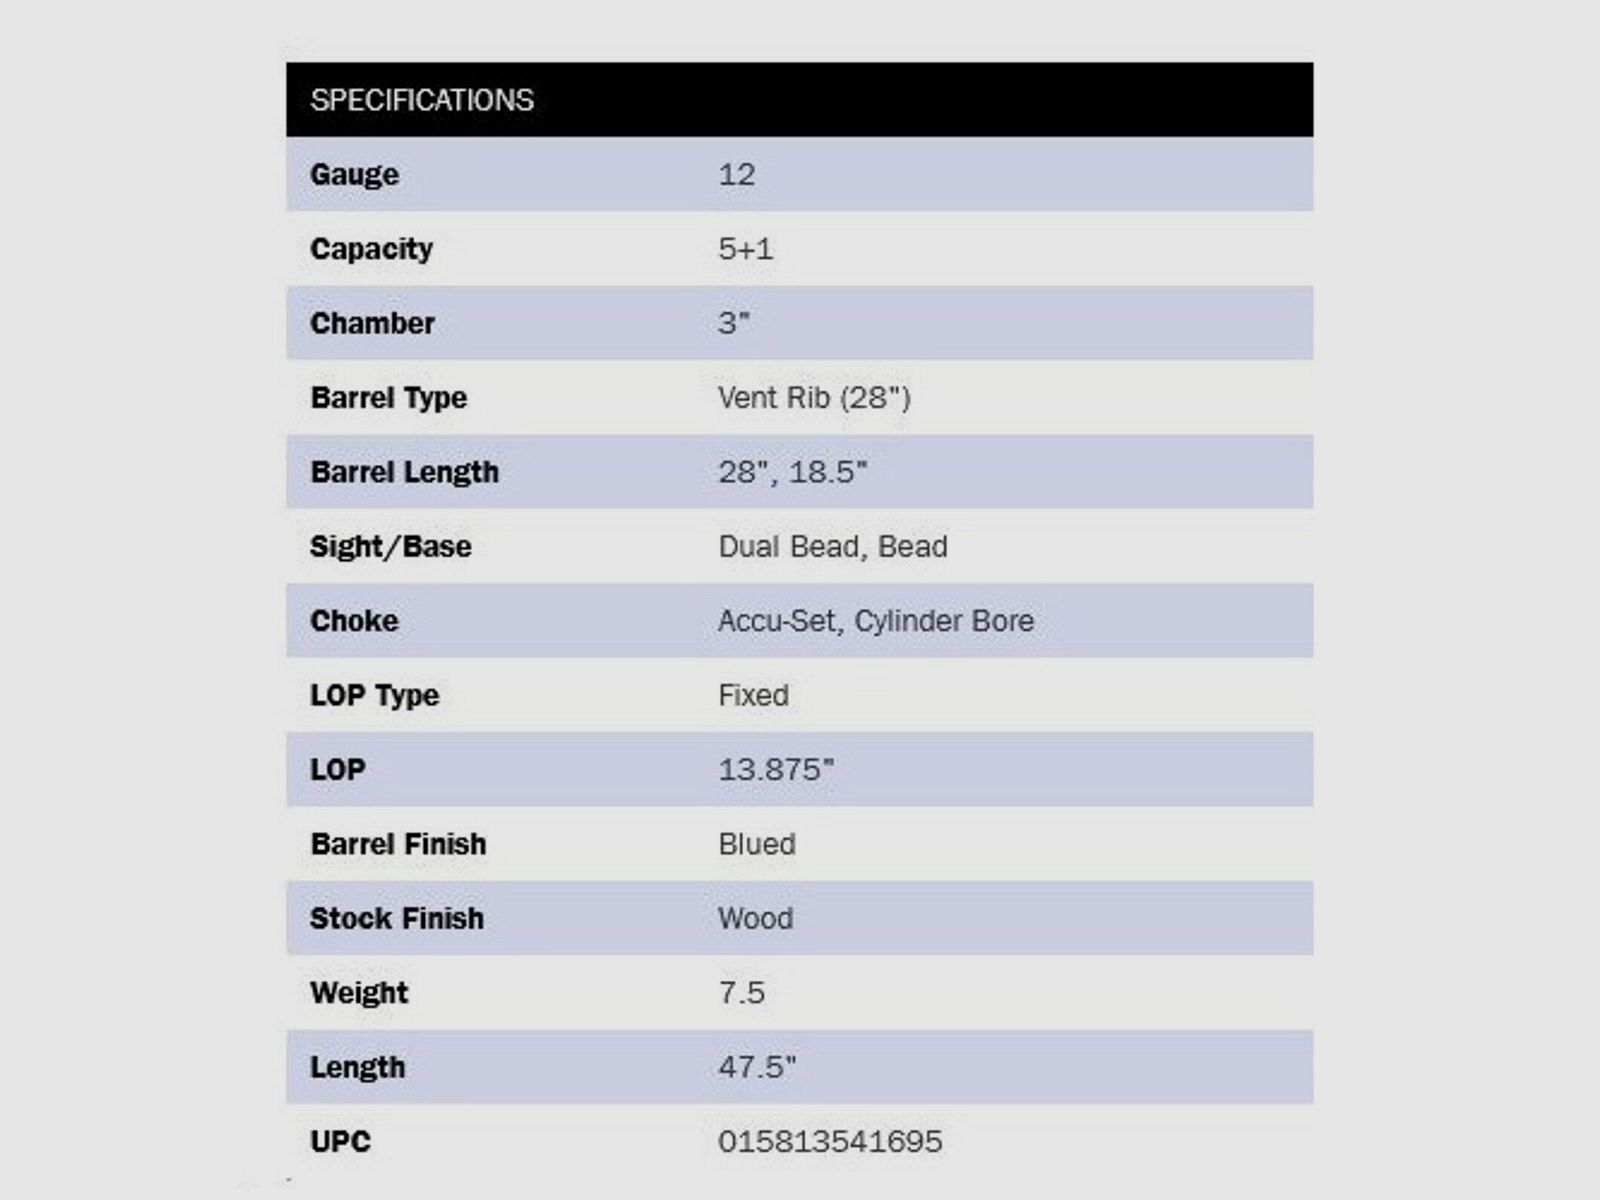
Task: Click the SPECIFICATIONS header bar
Action: 798,100
